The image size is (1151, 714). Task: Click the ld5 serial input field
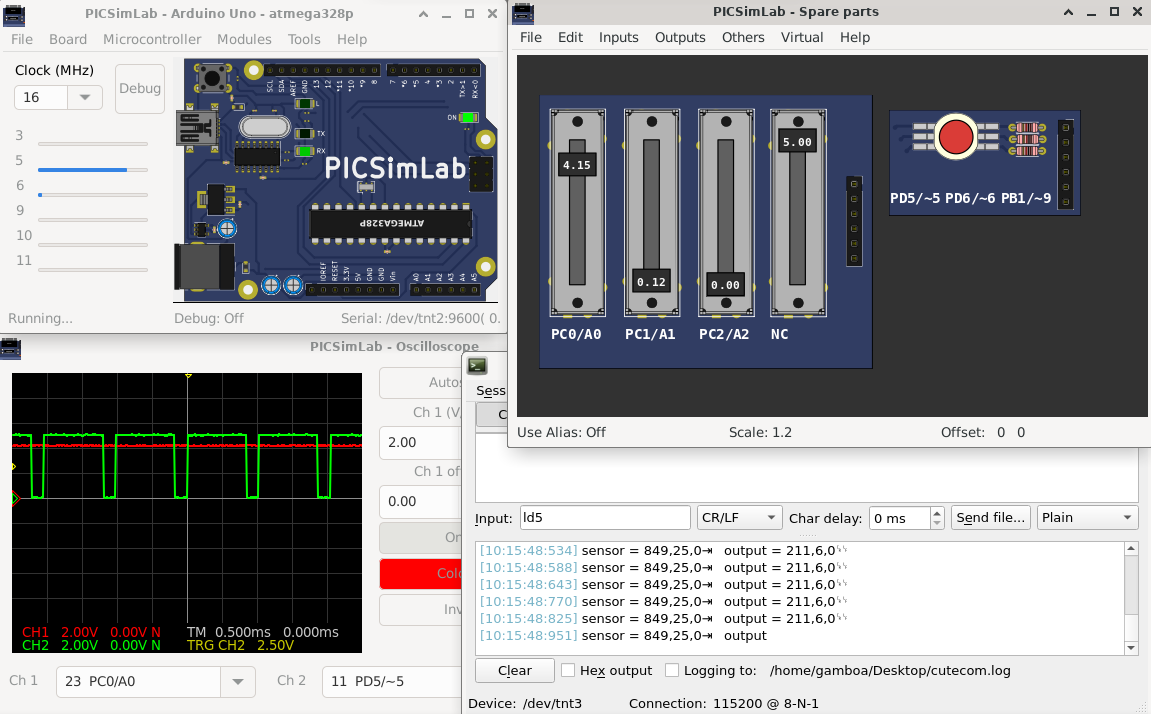point(604,517)
